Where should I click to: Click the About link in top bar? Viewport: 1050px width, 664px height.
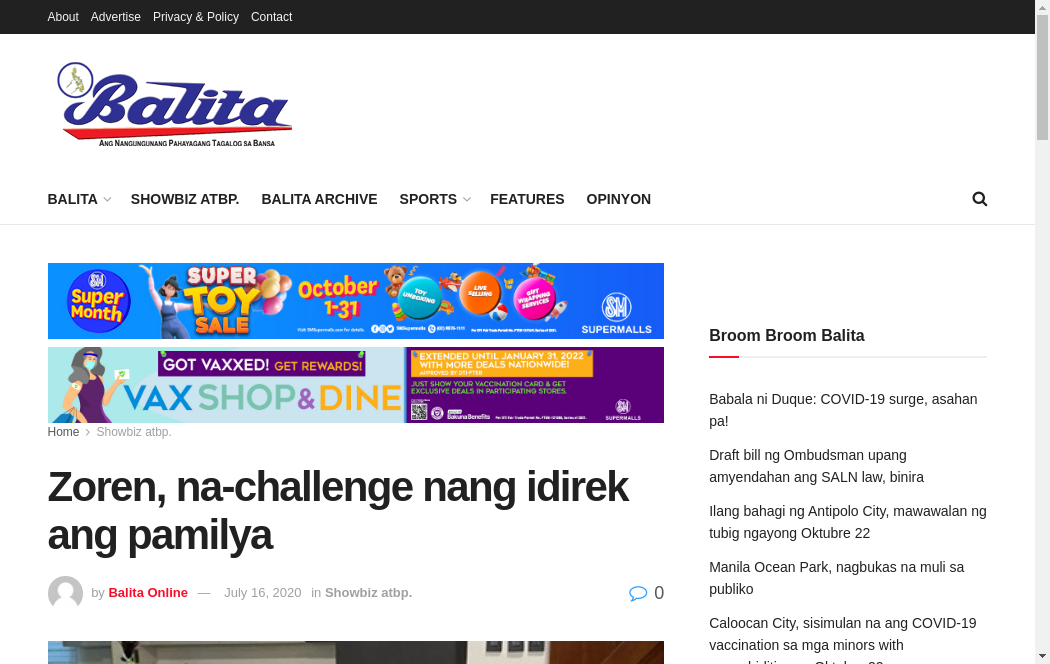(63, 17)
